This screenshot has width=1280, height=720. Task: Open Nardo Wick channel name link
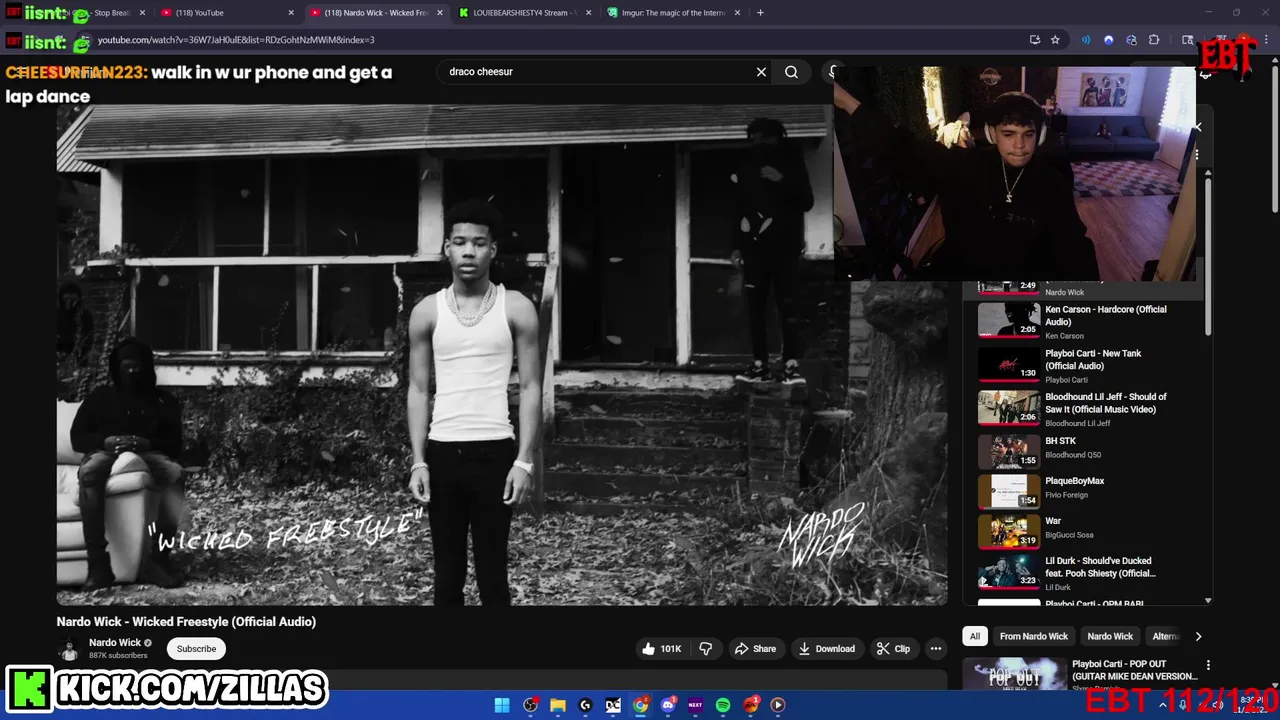115,643
